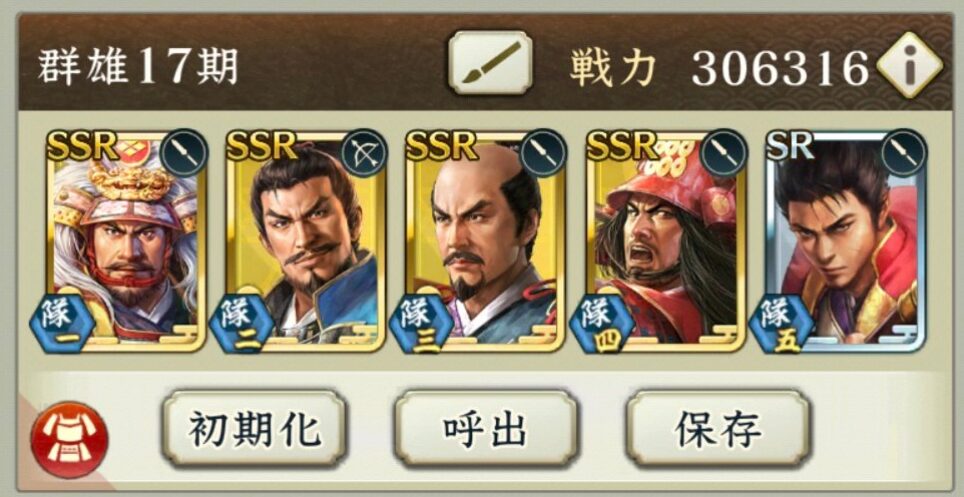Click the 隊五 hexagon badge
This screenshot has height=497, width=964.
tap(781, 324)
